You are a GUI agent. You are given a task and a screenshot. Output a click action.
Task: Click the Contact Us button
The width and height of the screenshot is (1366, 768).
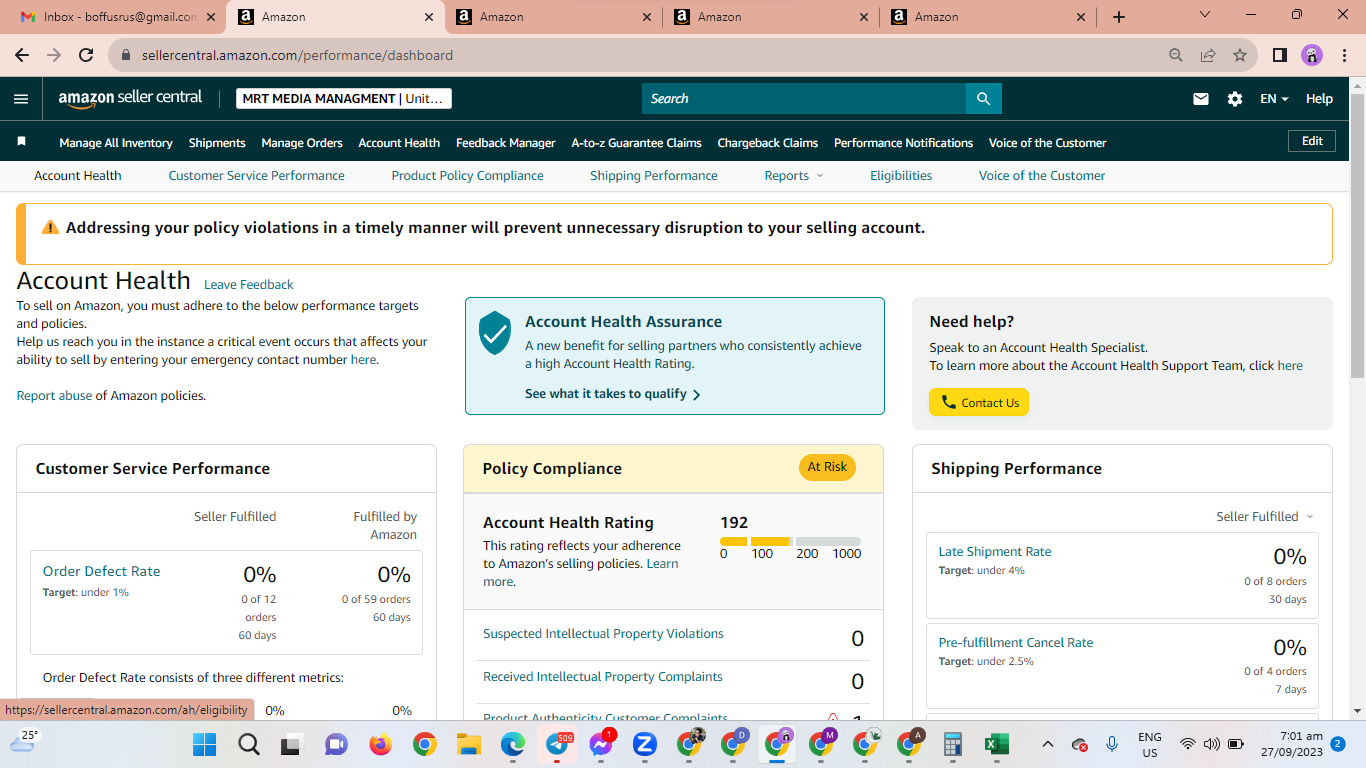[x=979, y=402]
